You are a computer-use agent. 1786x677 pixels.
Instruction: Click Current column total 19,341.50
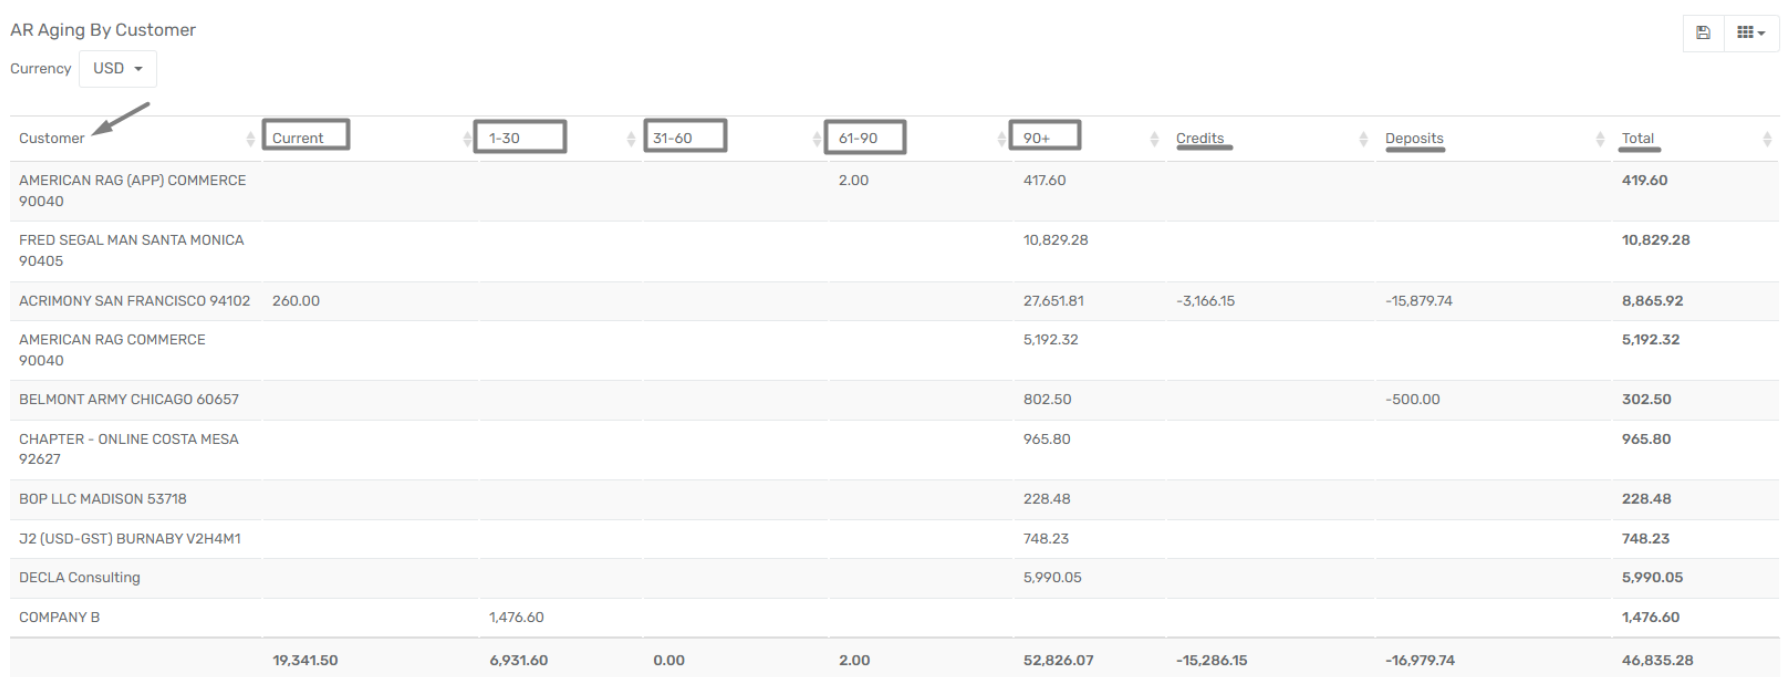(305, 661)
